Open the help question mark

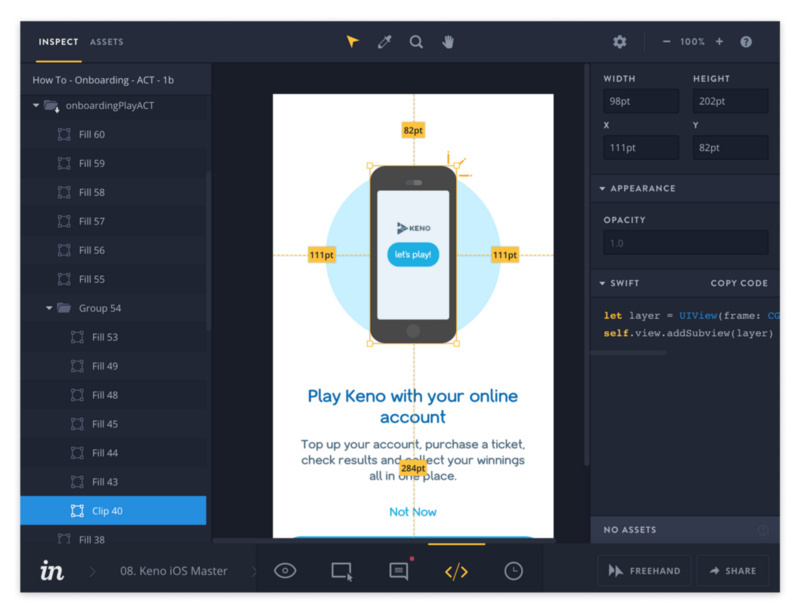pyautogui.click(x=746, y=42)
